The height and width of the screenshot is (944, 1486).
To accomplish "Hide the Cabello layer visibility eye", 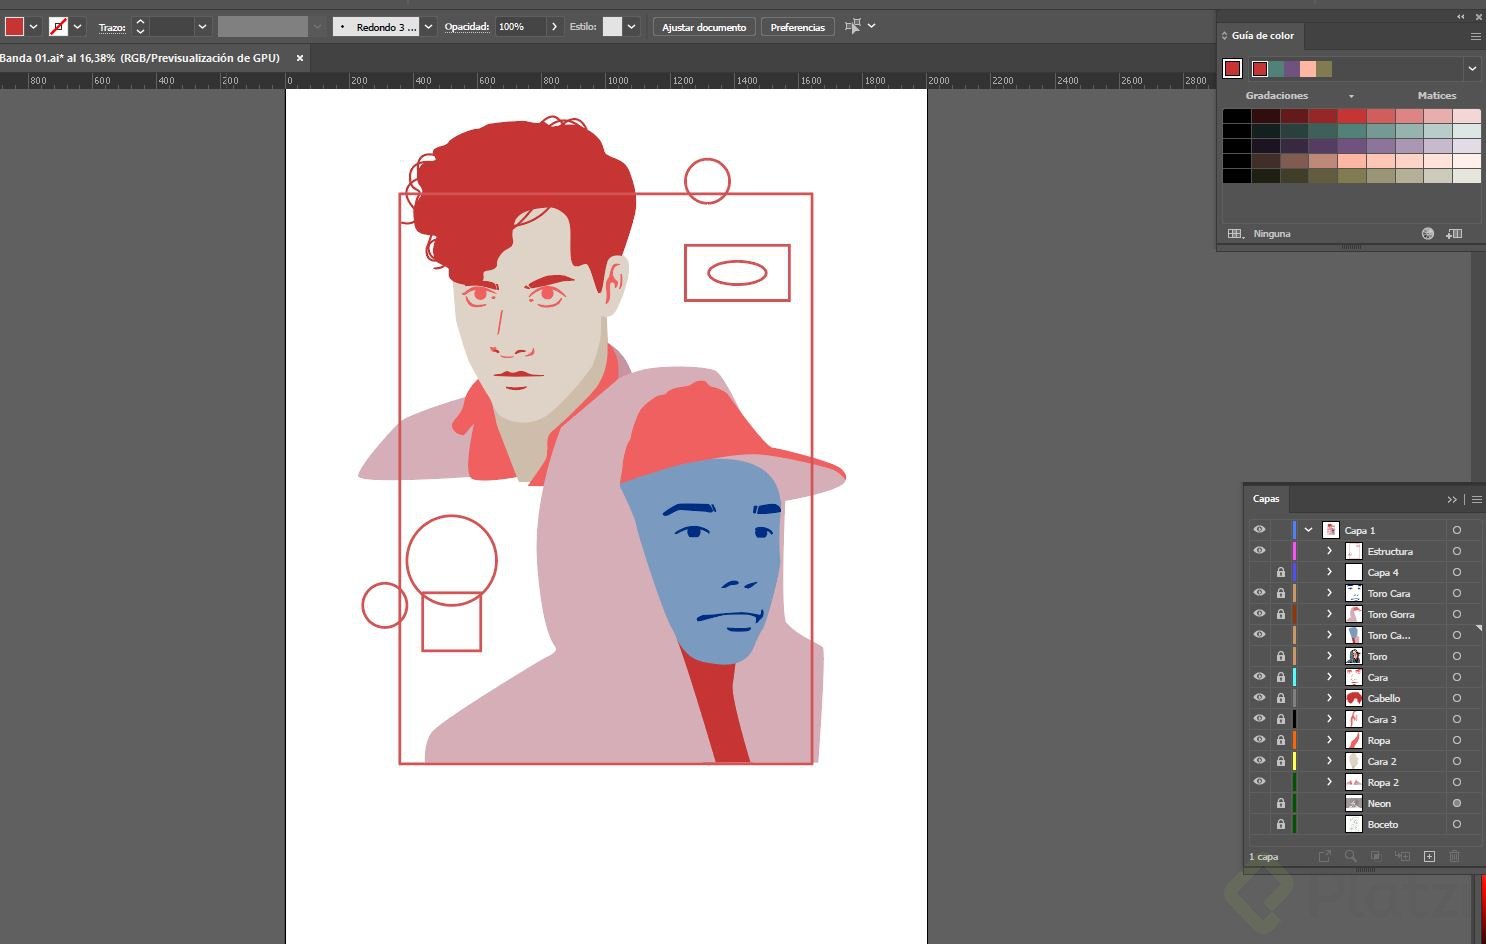I will [1259, 698].
